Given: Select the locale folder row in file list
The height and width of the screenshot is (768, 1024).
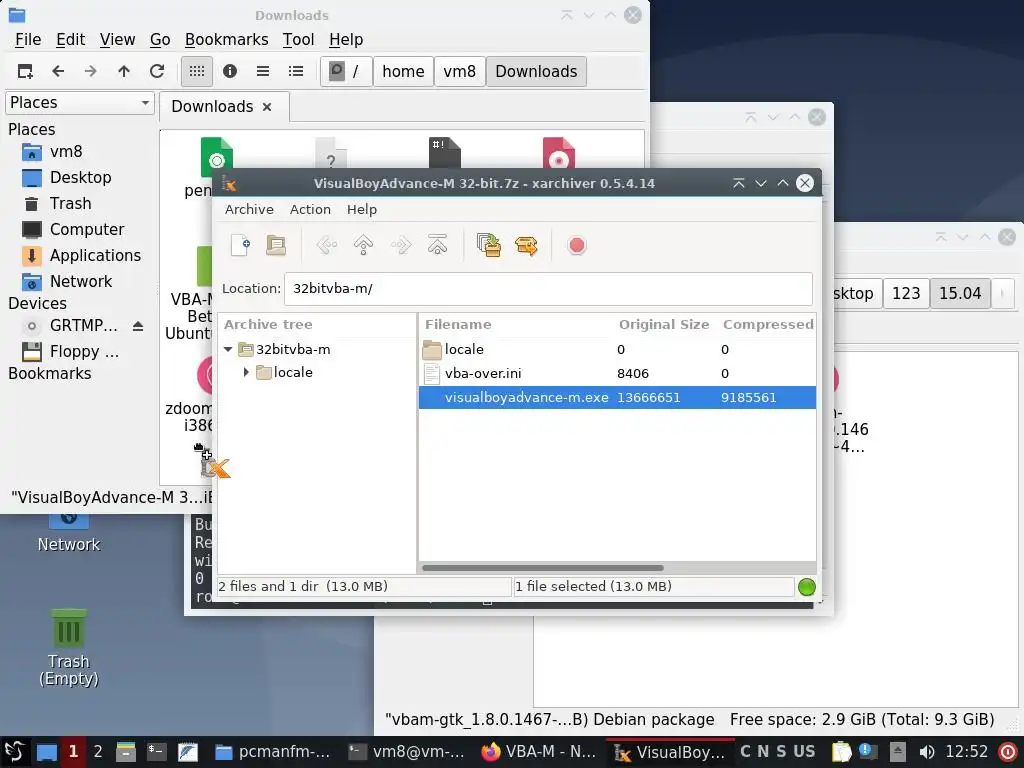Looking at the screenshot, I should point(617,349).
